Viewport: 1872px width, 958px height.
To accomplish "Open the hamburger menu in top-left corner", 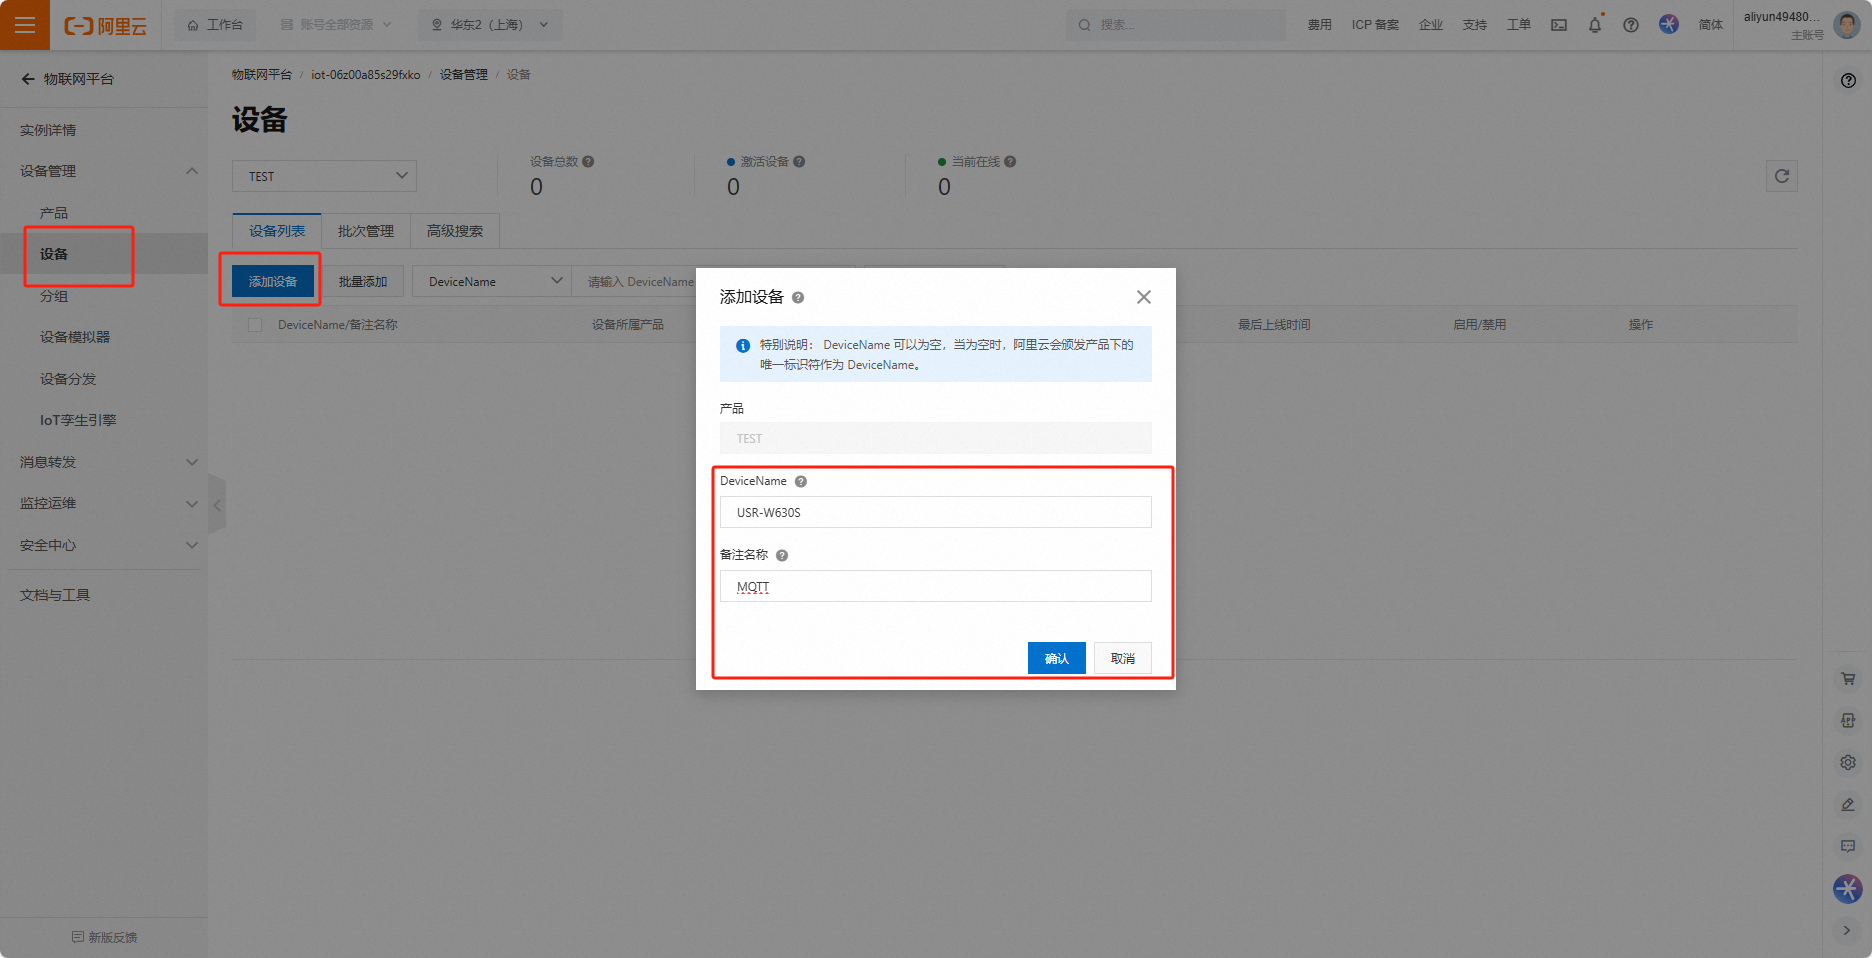I will tap(25, 25).
